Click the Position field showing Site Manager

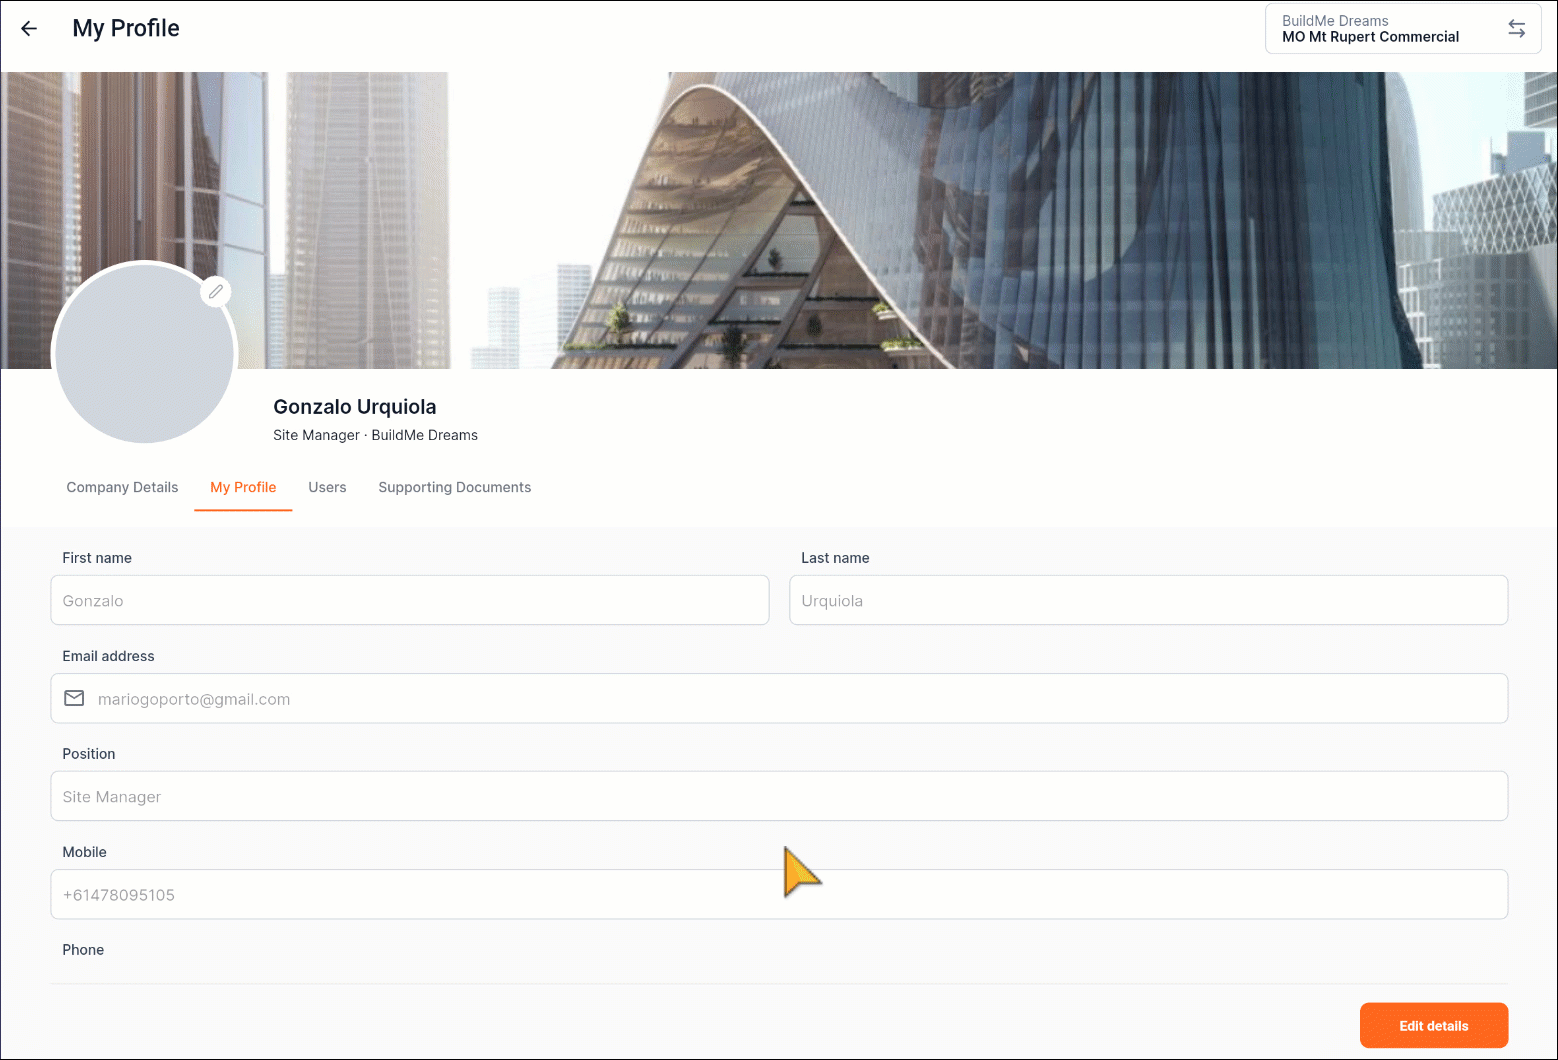click(x=779, y=796)
